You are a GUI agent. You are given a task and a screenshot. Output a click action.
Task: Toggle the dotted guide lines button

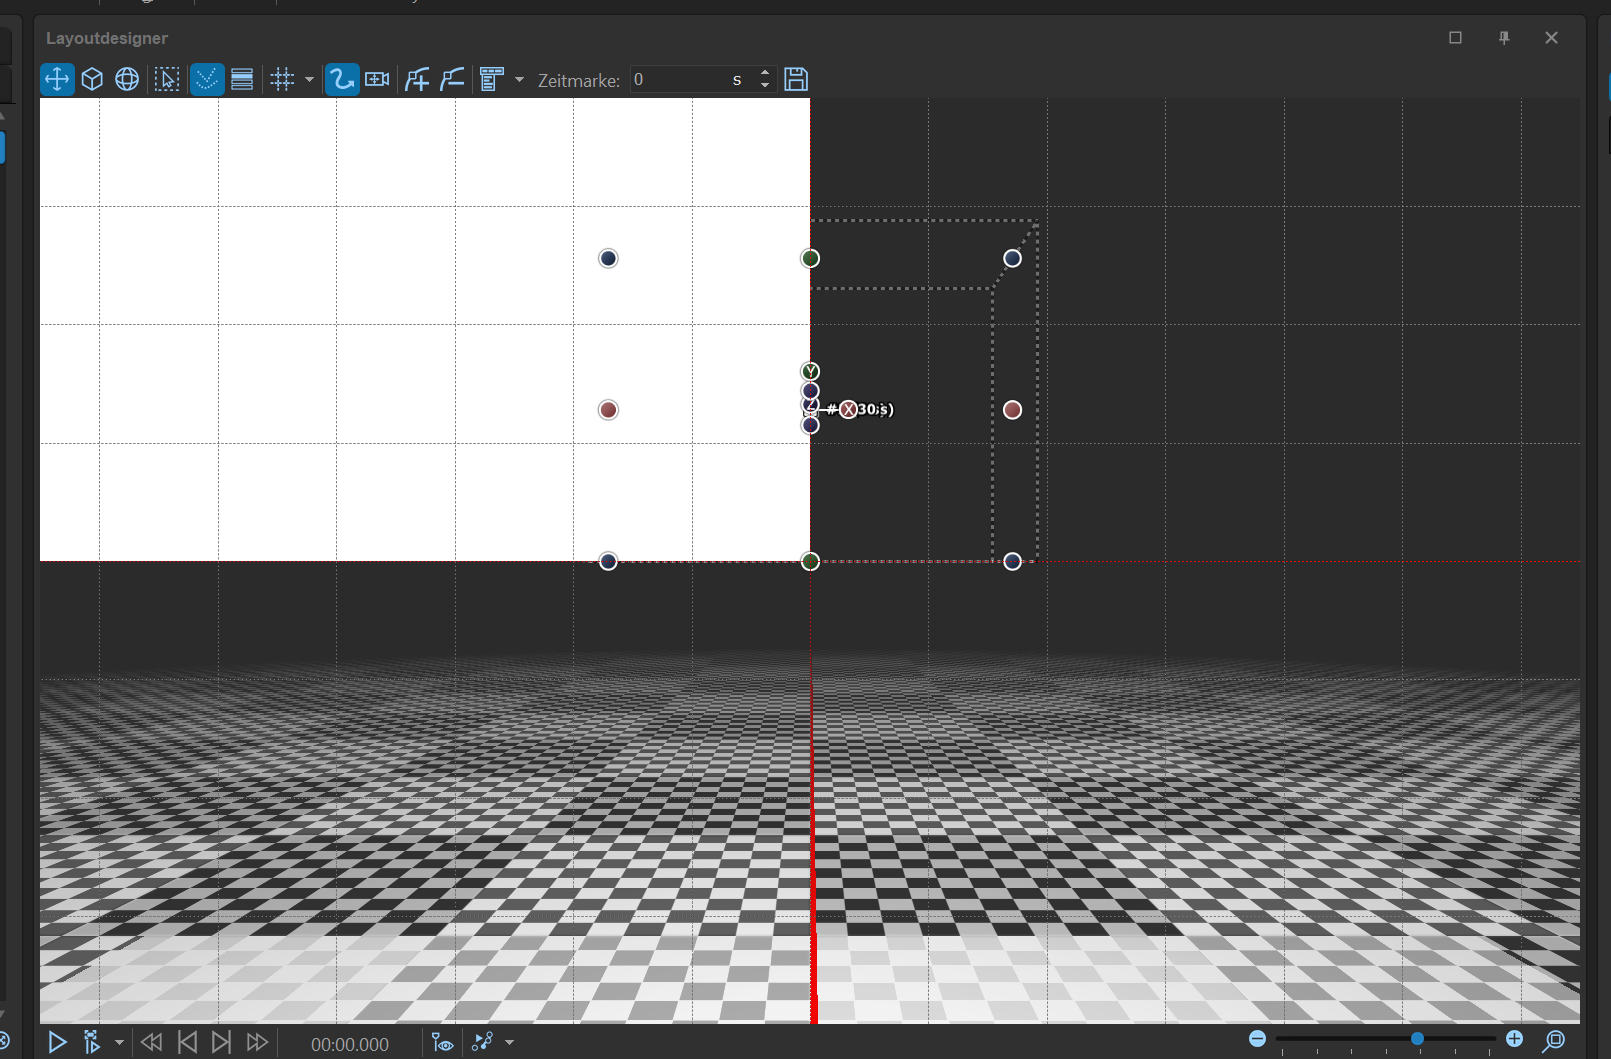(x=206, y=79)
